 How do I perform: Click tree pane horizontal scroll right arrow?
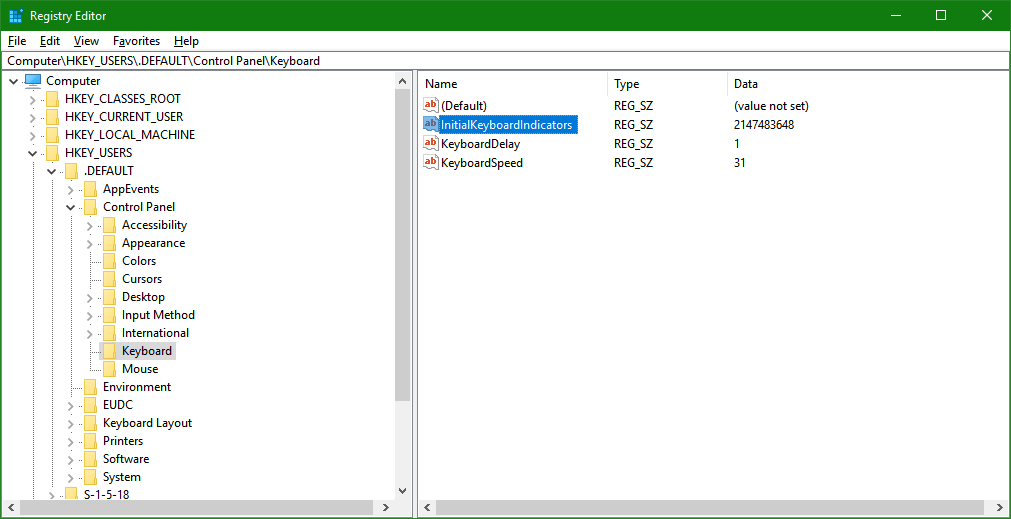pyautogui.click(x=386, y=507)
